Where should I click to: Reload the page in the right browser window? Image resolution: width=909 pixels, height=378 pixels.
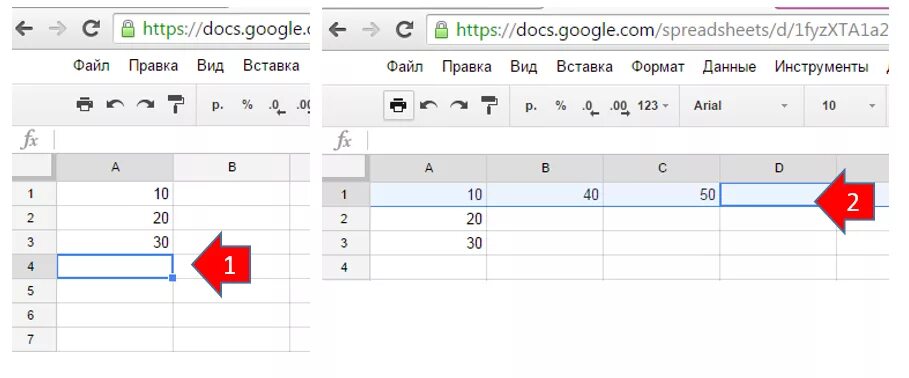tap(404, 29)
